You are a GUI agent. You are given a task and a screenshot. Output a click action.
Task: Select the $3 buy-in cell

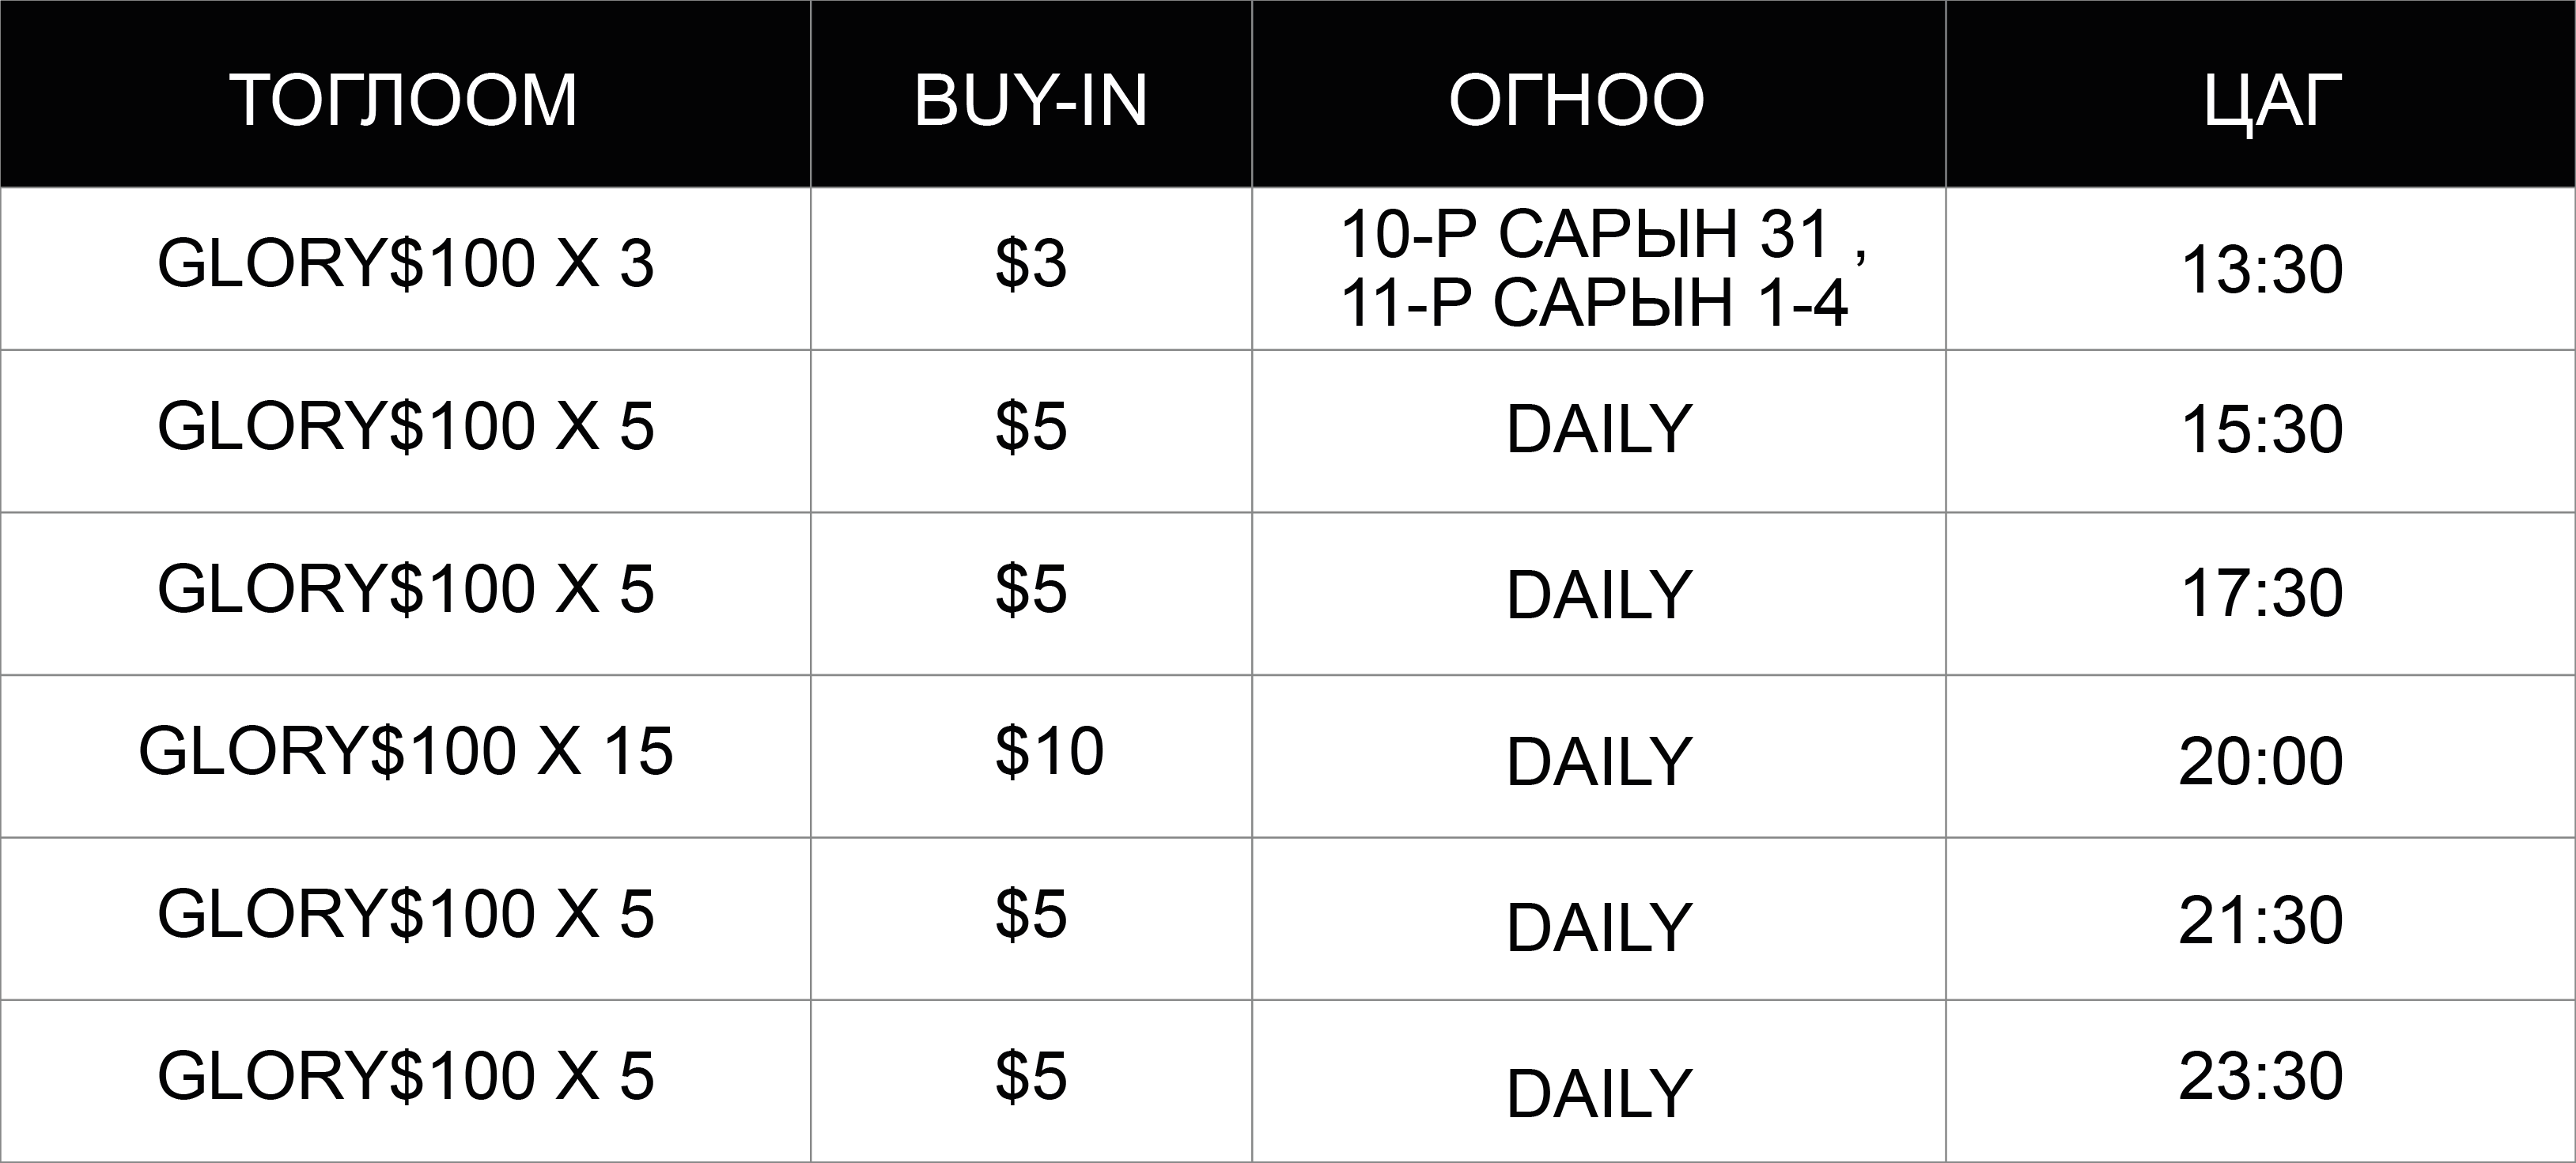(x=1031, y=269)
